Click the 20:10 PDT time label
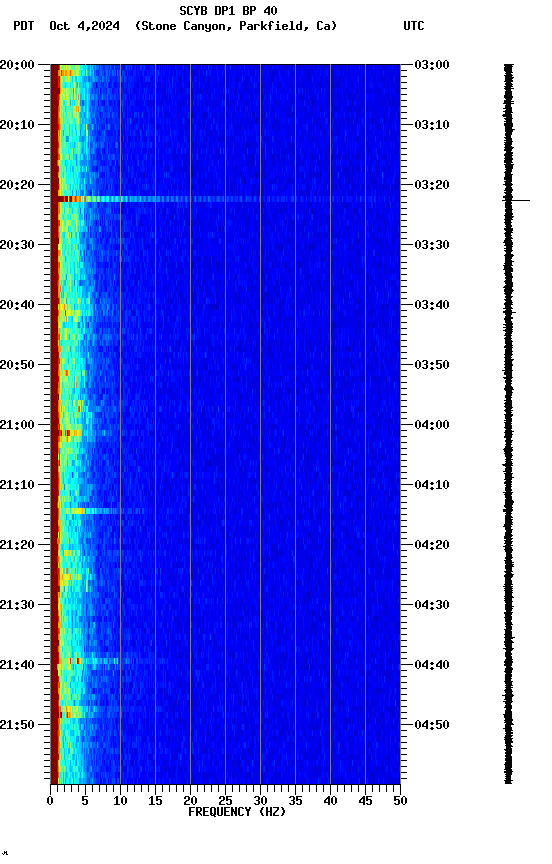 [x=17, y=125]
